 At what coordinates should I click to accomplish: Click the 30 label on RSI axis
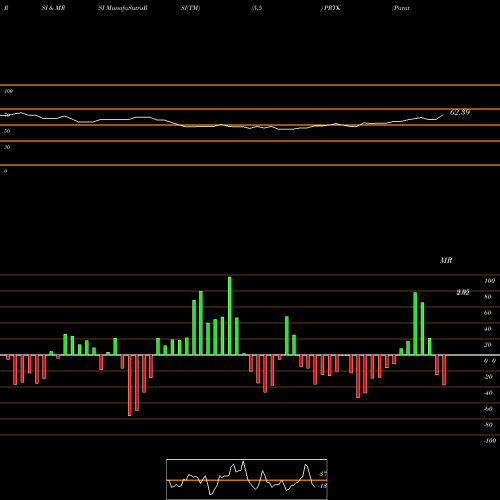7,147
